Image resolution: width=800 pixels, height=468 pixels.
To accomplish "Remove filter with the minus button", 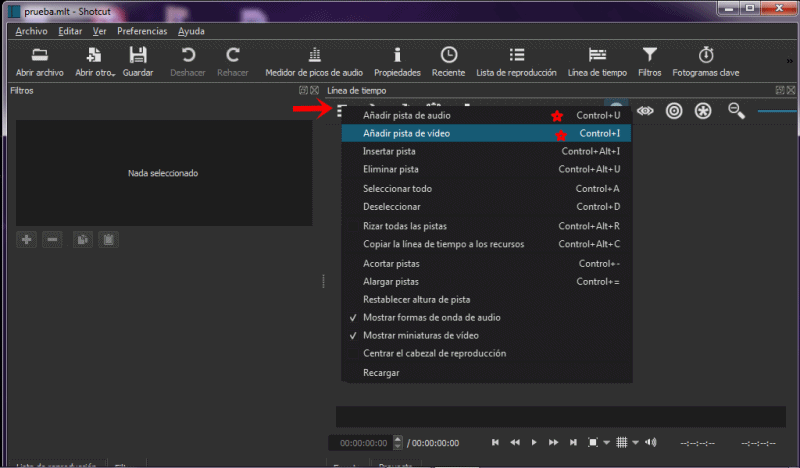I will [52, 239].
